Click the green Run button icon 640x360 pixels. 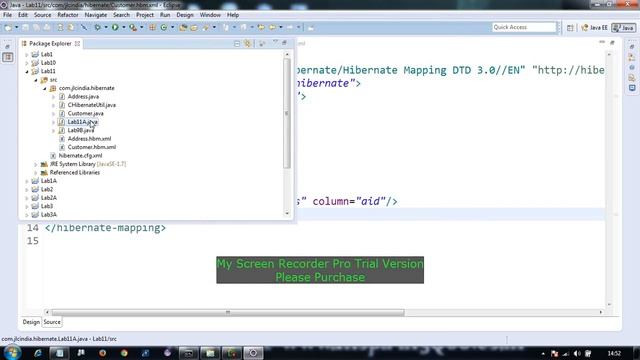115,27
